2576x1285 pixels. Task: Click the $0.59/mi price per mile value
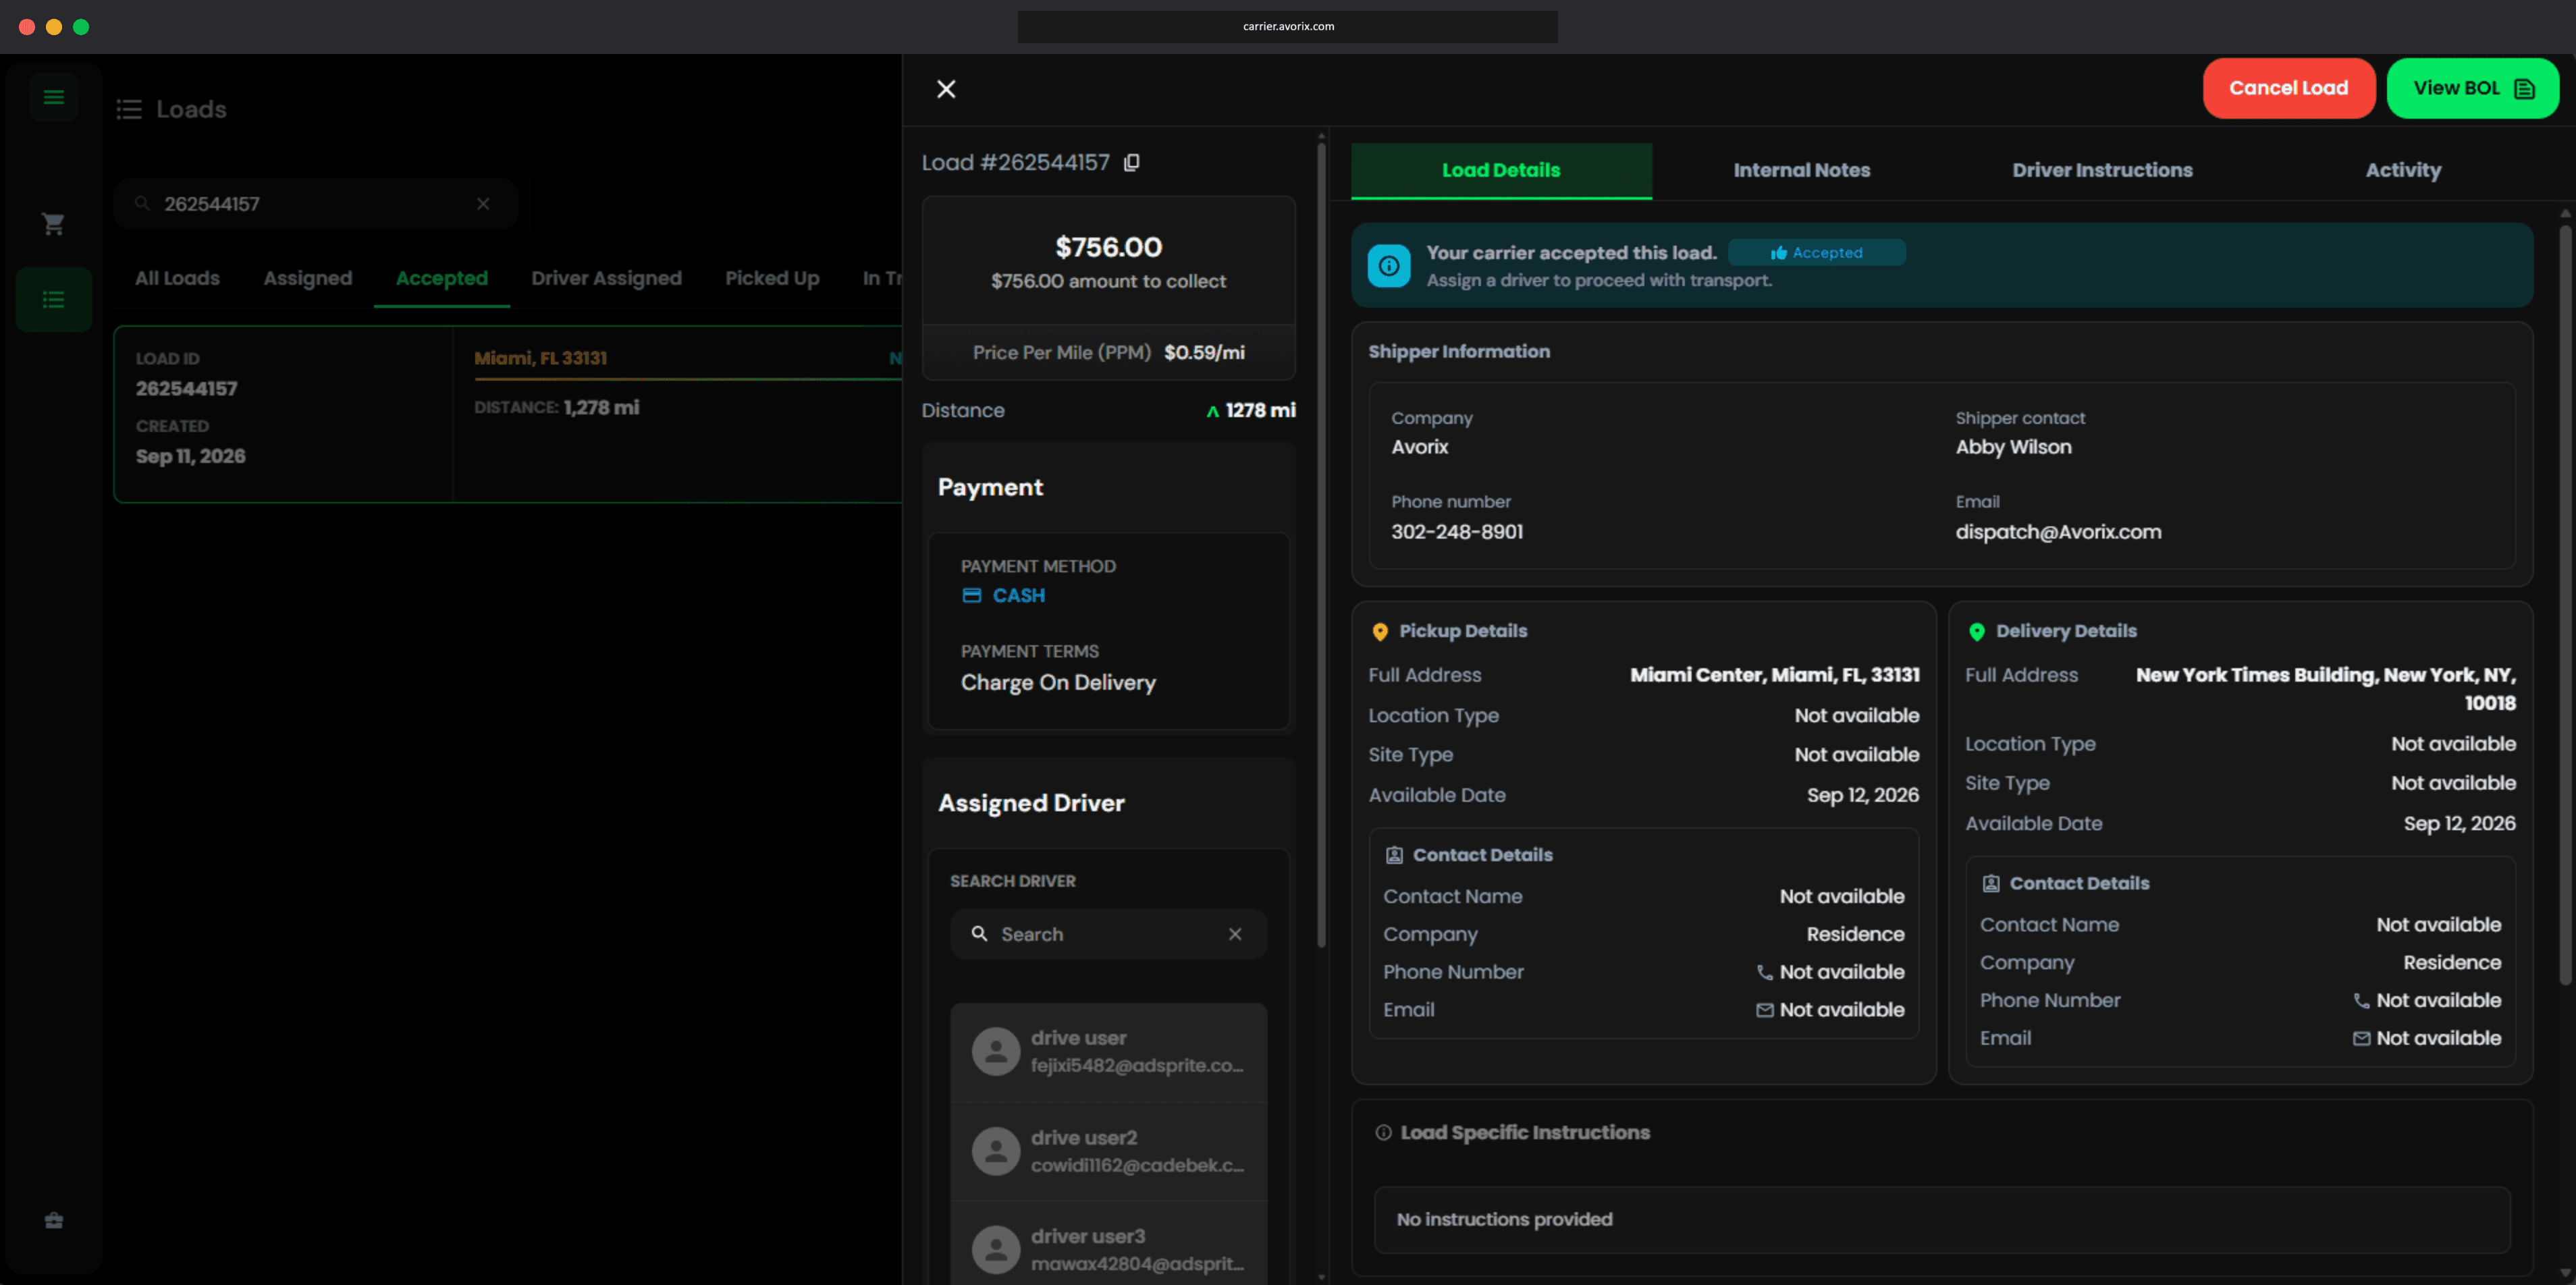tap(1204, 353)
